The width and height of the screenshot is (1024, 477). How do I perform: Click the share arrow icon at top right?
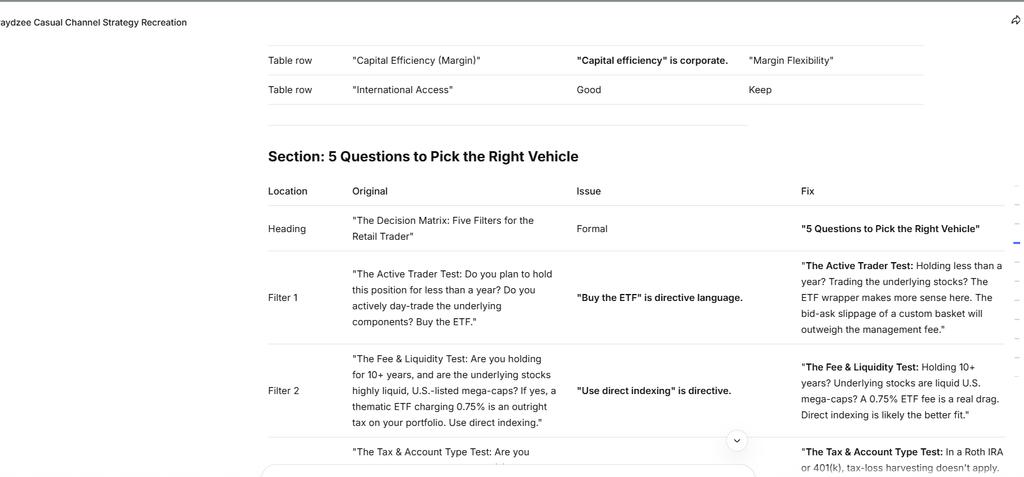pyautogui.click(x=1016, y=21)
